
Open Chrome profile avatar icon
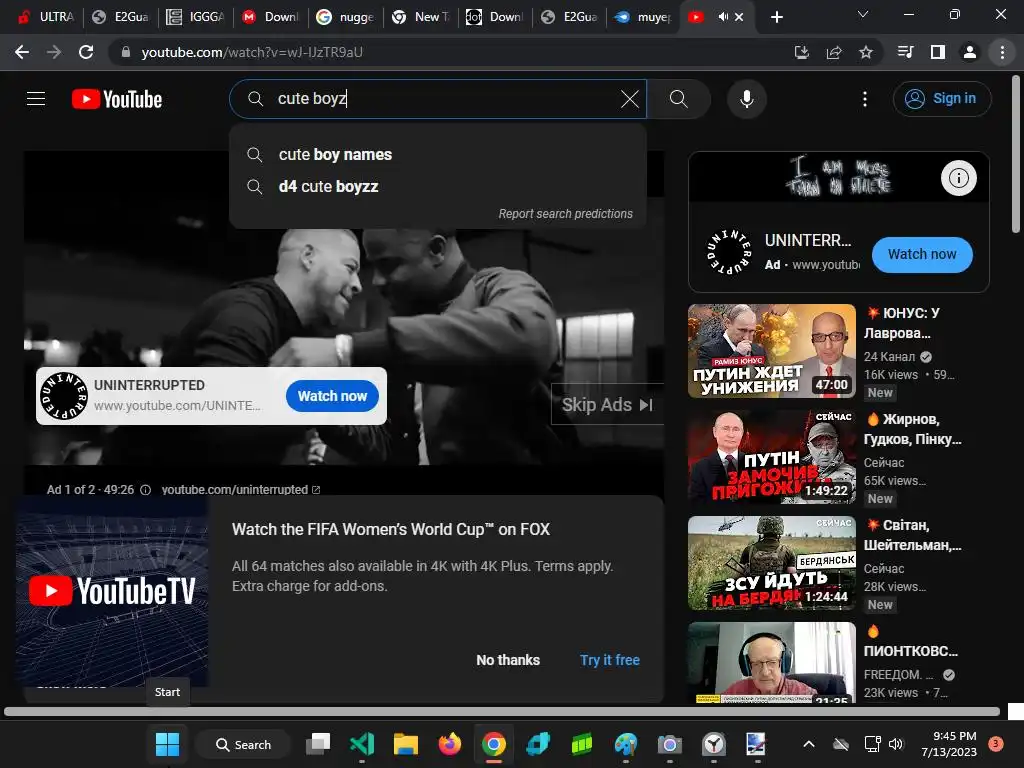click(x=970, y=52)
